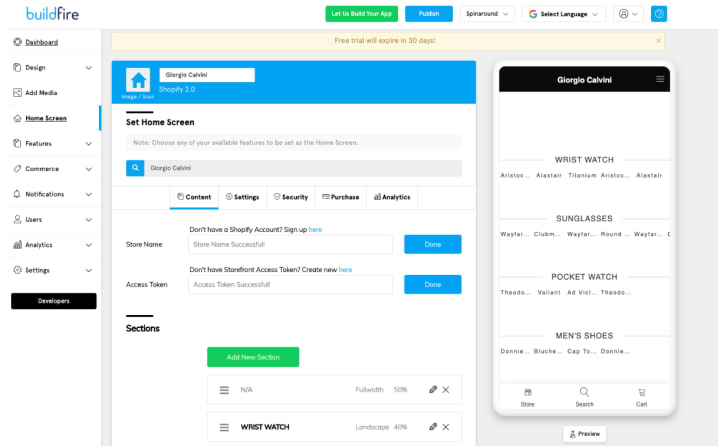
Task: Click POCKET WATCH heading in phone preview
Action: click(x=584, y=277)
